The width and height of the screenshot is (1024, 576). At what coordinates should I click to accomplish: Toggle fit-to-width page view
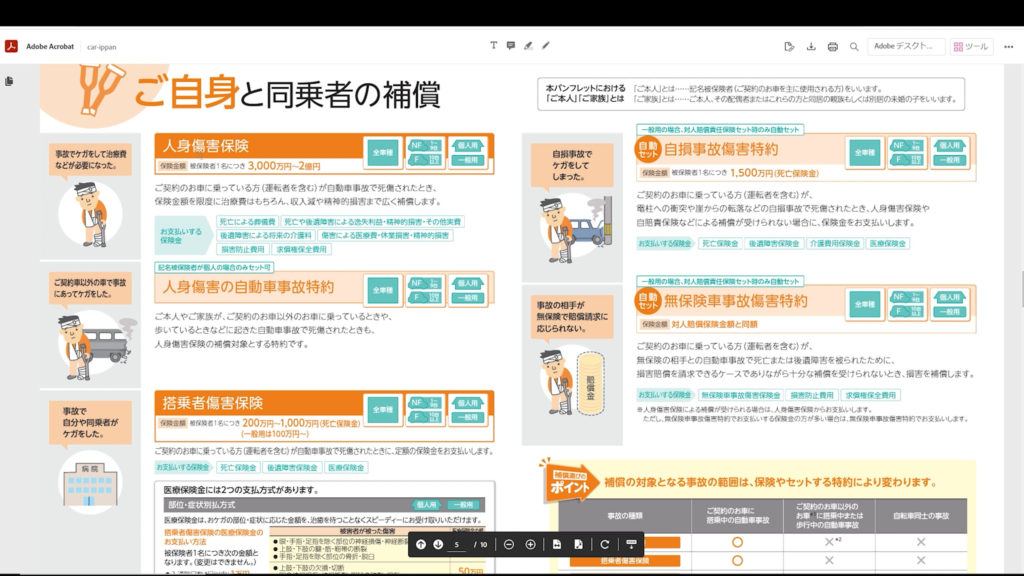coord(557,544)
